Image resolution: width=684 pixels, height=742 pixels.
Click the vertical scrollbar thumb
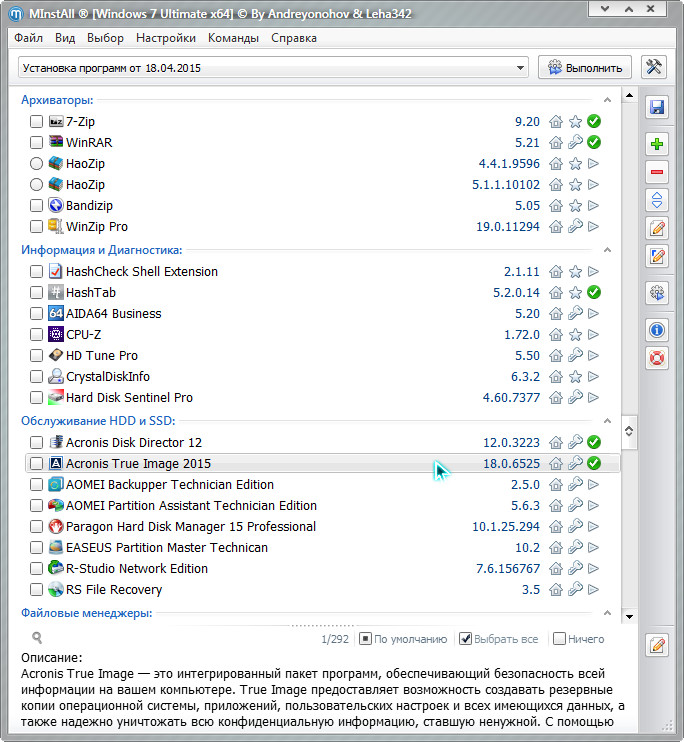(x=629, y=431)
